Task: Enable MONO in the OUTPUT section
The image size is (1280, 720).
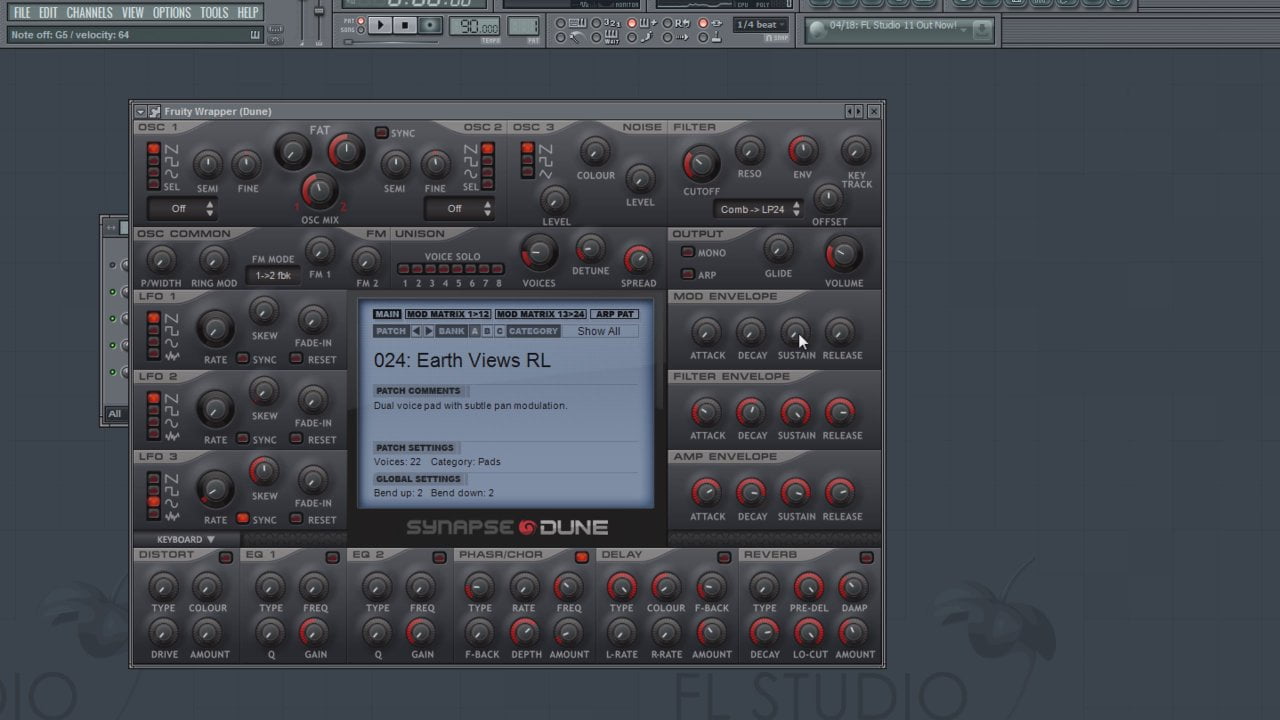Action: [688, 252]
